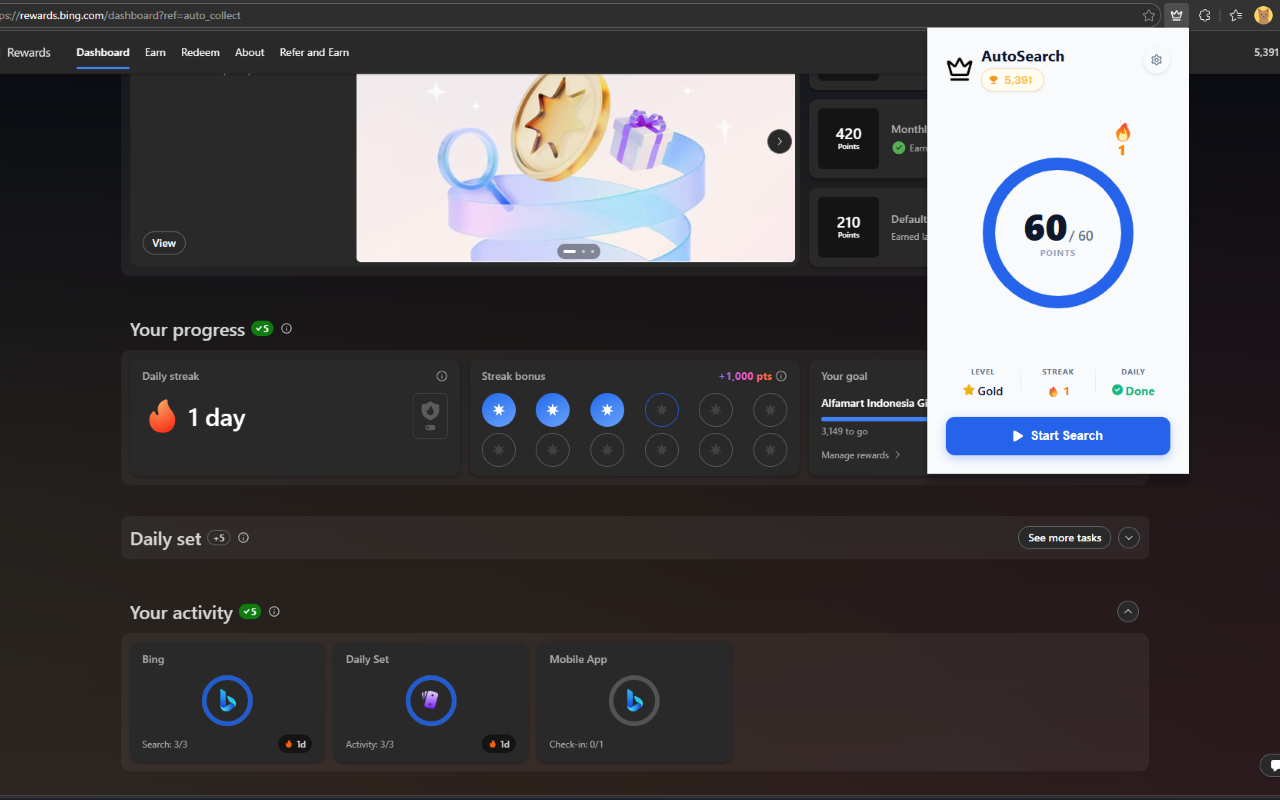This screenshot has width=1280, height=800.
Task: Click the info icon beside Your activity
Action: pyautogui.click(x=274, y=612)
